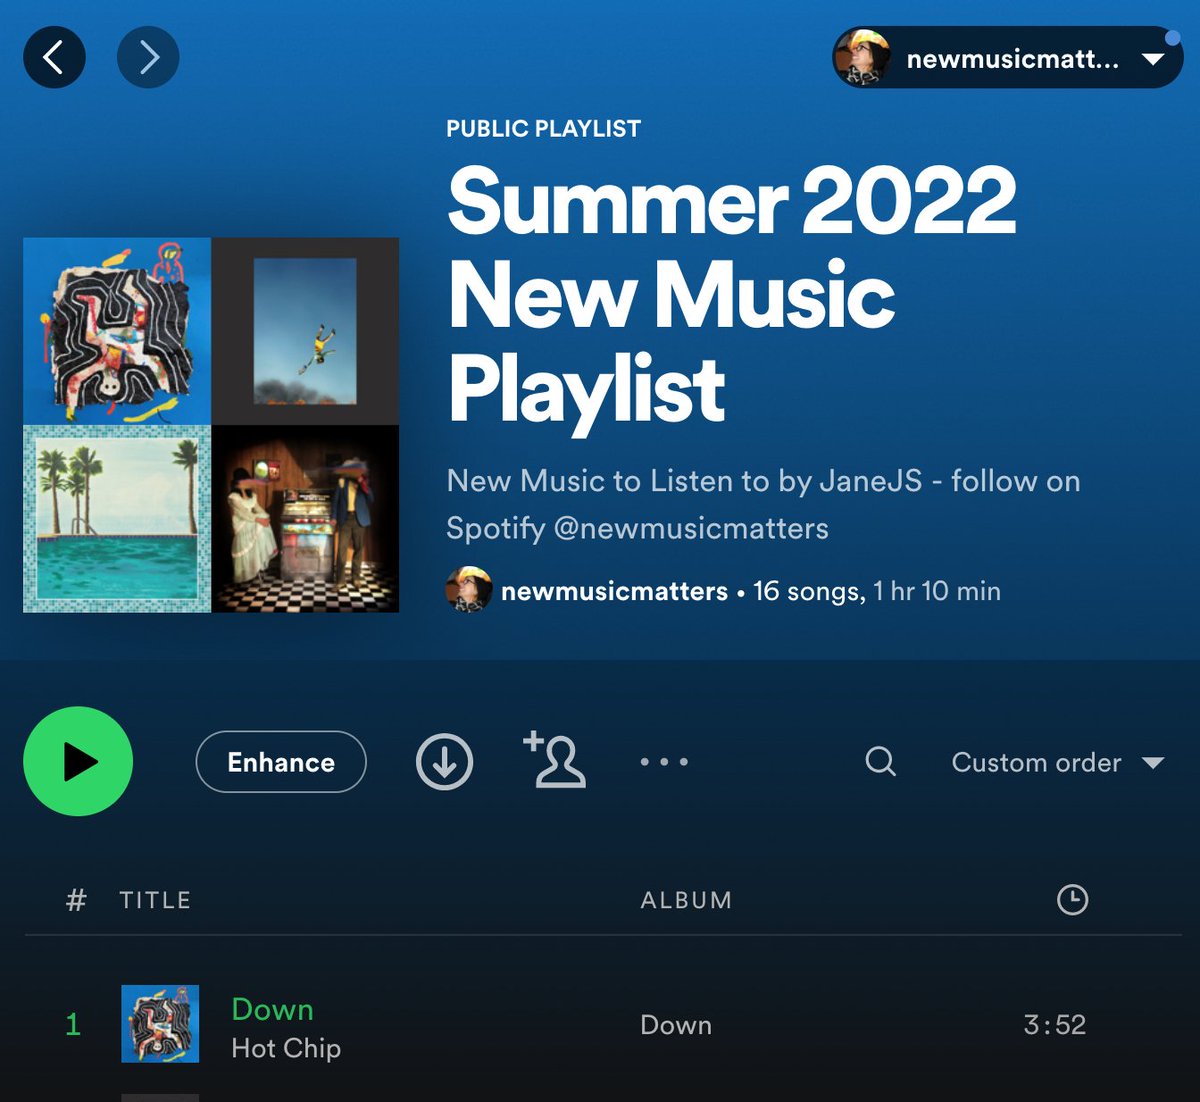Click the newmusicmatters profile avatar icon
The width and height of the screenshot is (1200, 1102).
862,58
